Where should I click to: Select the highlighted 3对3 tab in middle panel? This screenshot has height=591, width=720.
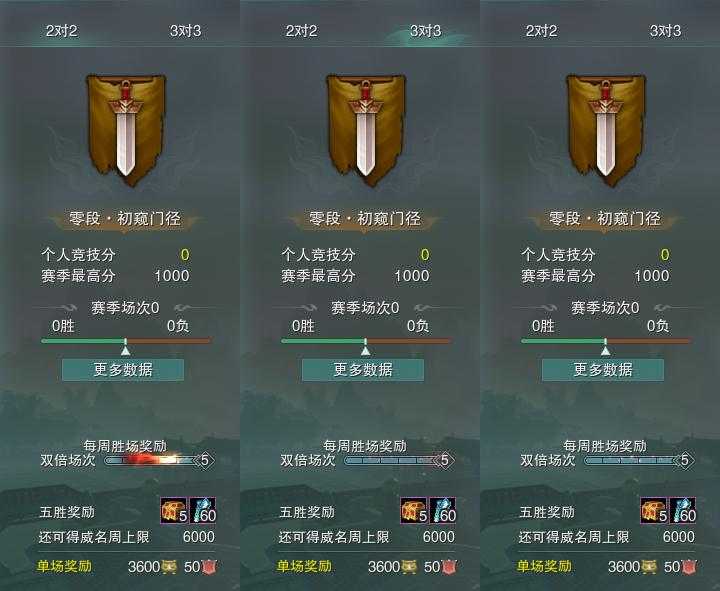tap(426, 31)
